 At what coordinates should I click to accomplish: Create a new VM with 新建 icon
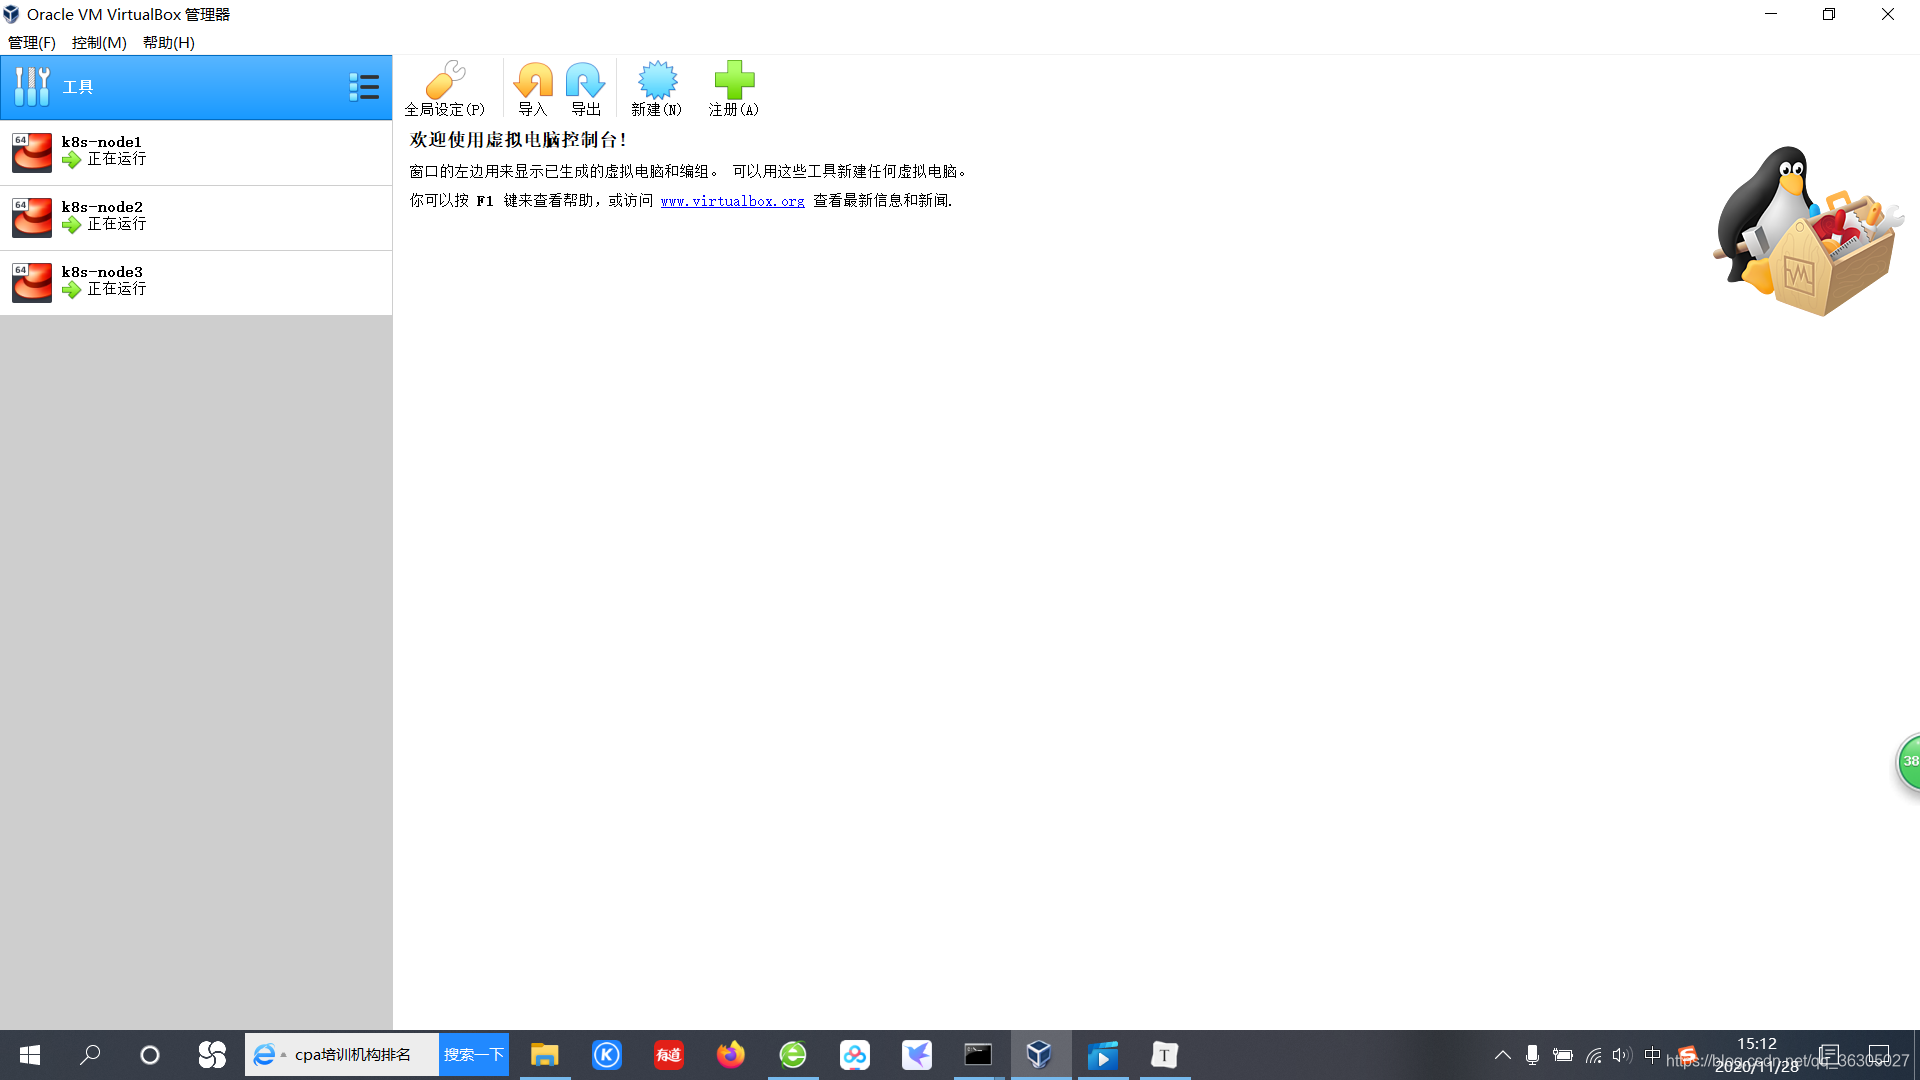656,88
